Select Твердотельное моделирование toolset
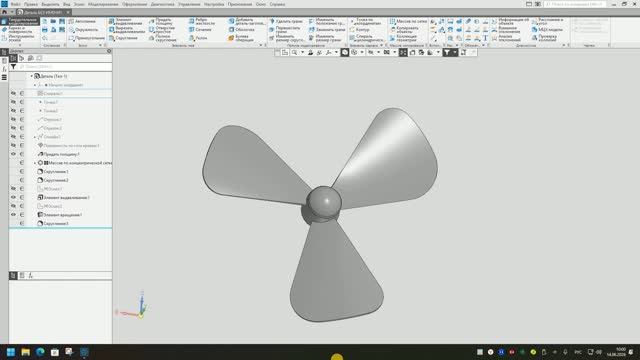The width and height of the screenshot is (640, 360). click(20, 21)
